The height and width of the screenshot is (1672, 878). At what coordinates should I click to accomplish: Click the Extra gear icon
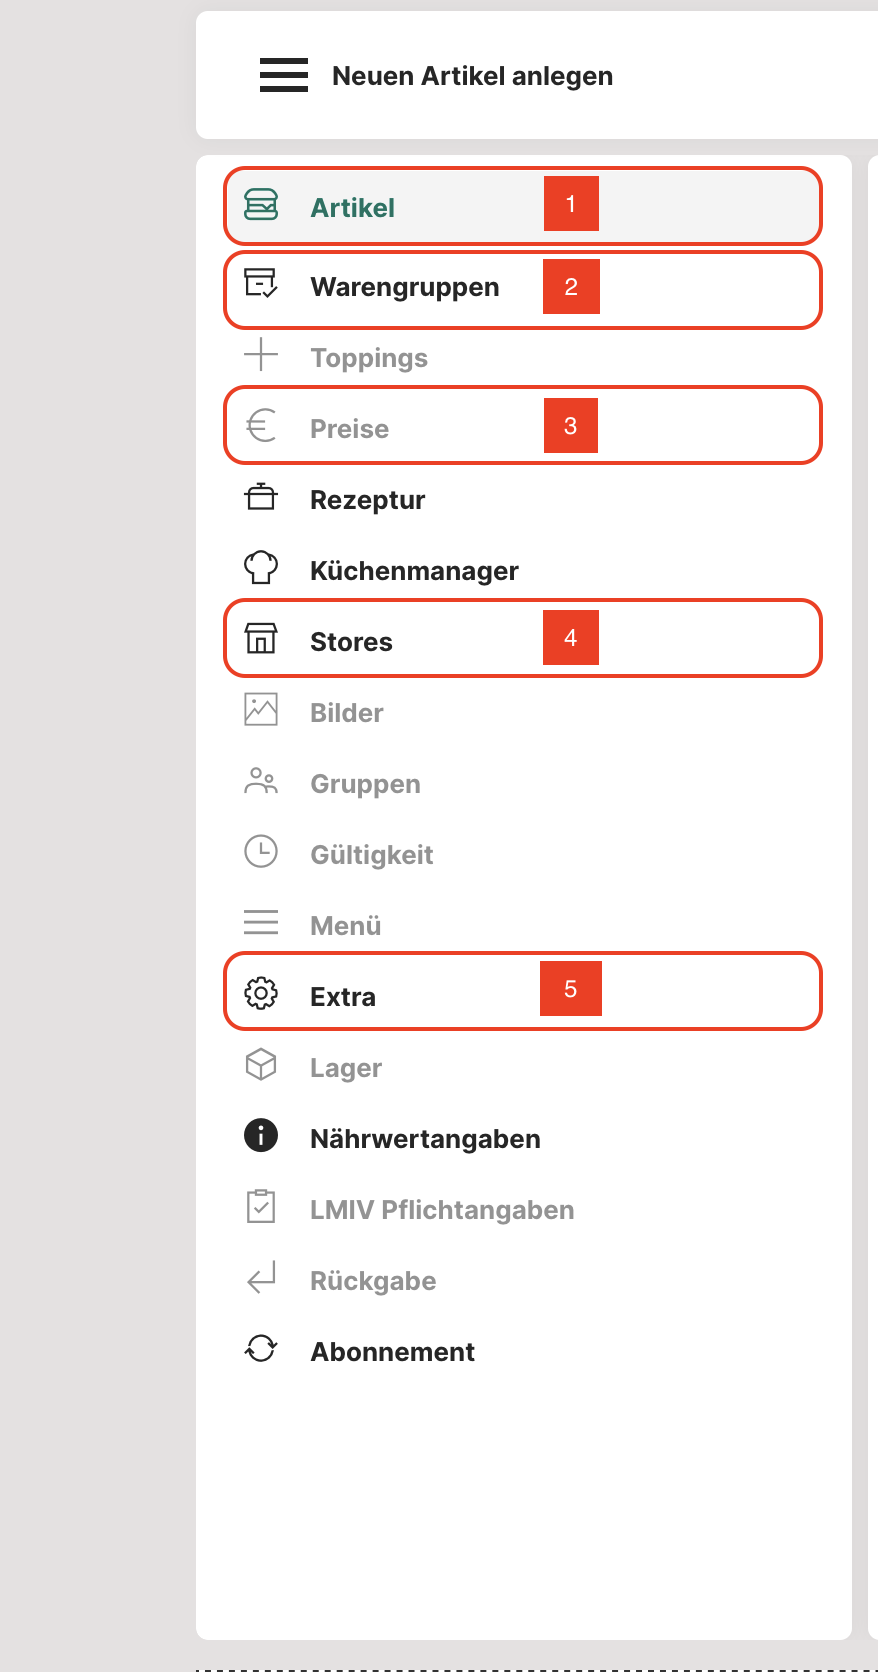coord(261,993)
